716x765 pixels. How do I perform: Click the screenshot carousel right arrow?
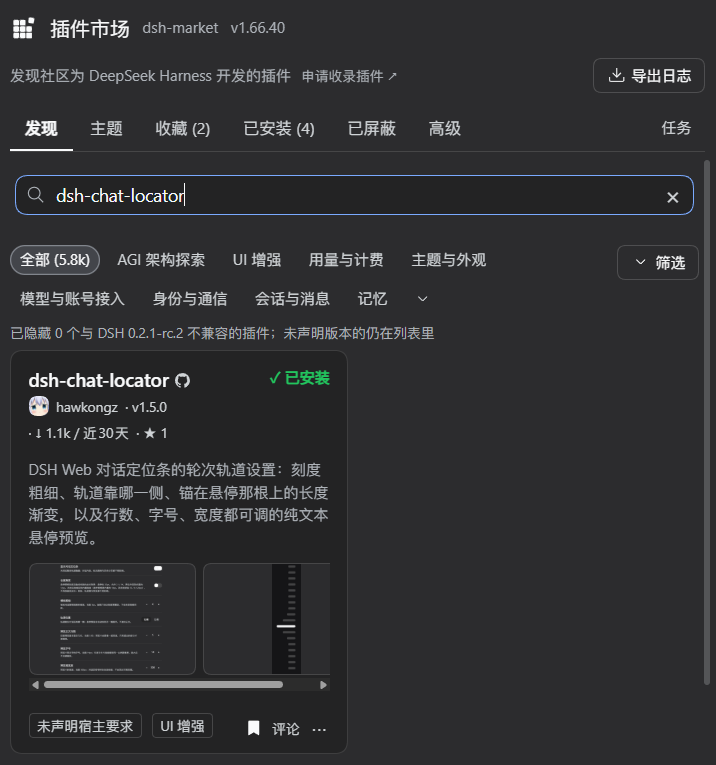pyautogui.click(x=323, y=684)
